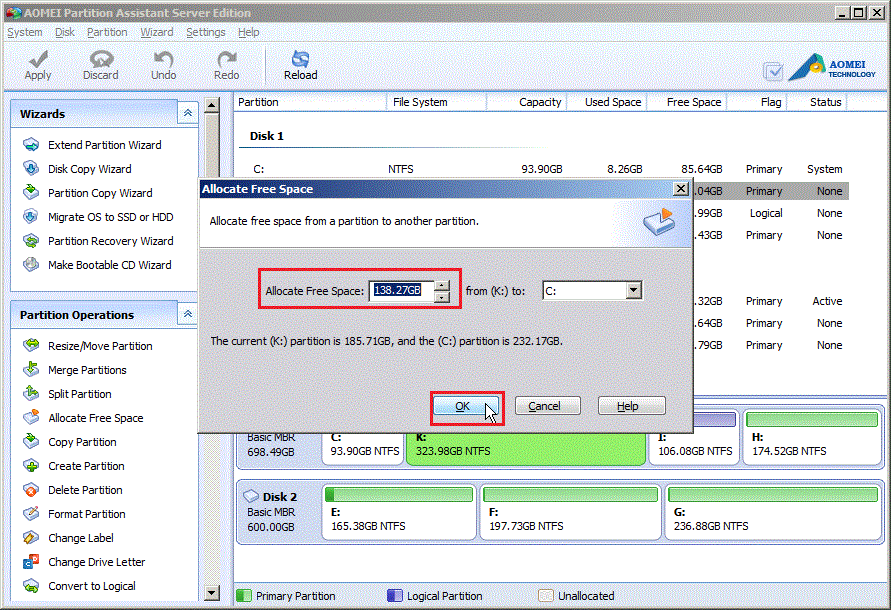Select H: 174.52GB NTFS partition block
The height and width of the screenshot is (610, 891).
811,438
